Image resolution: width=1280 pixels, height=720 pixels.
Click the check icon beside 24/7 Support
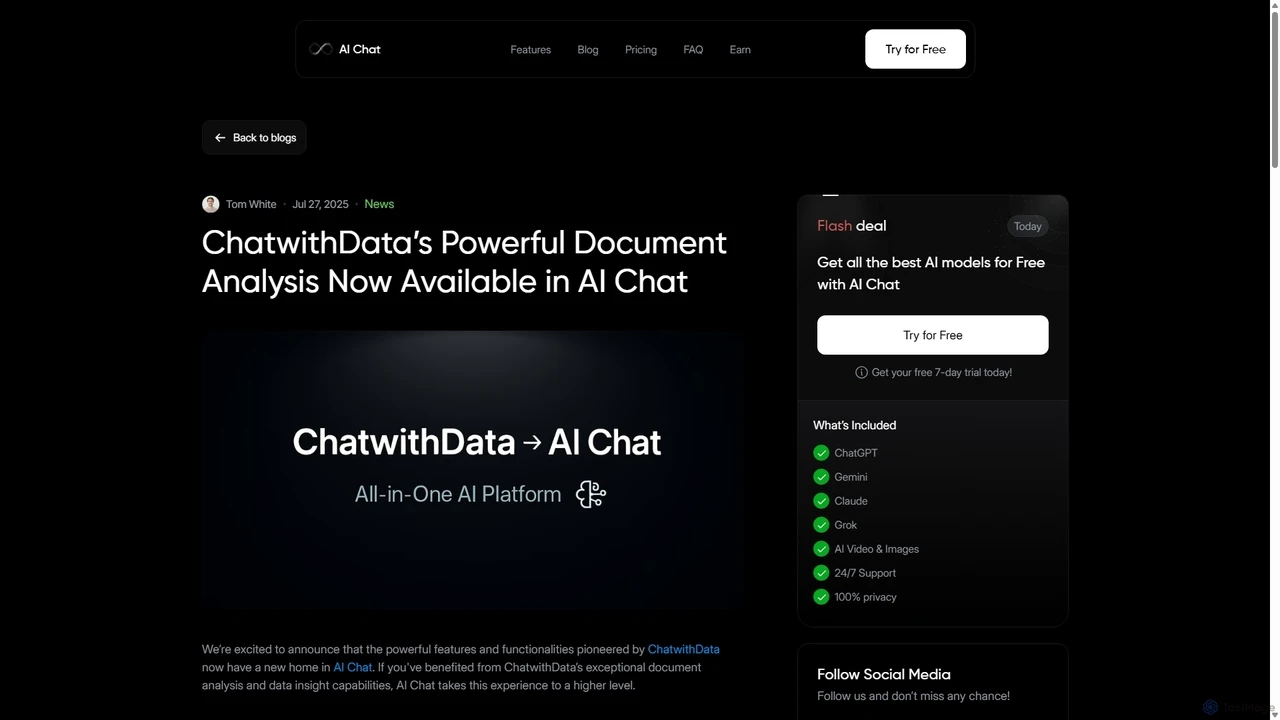821,573
